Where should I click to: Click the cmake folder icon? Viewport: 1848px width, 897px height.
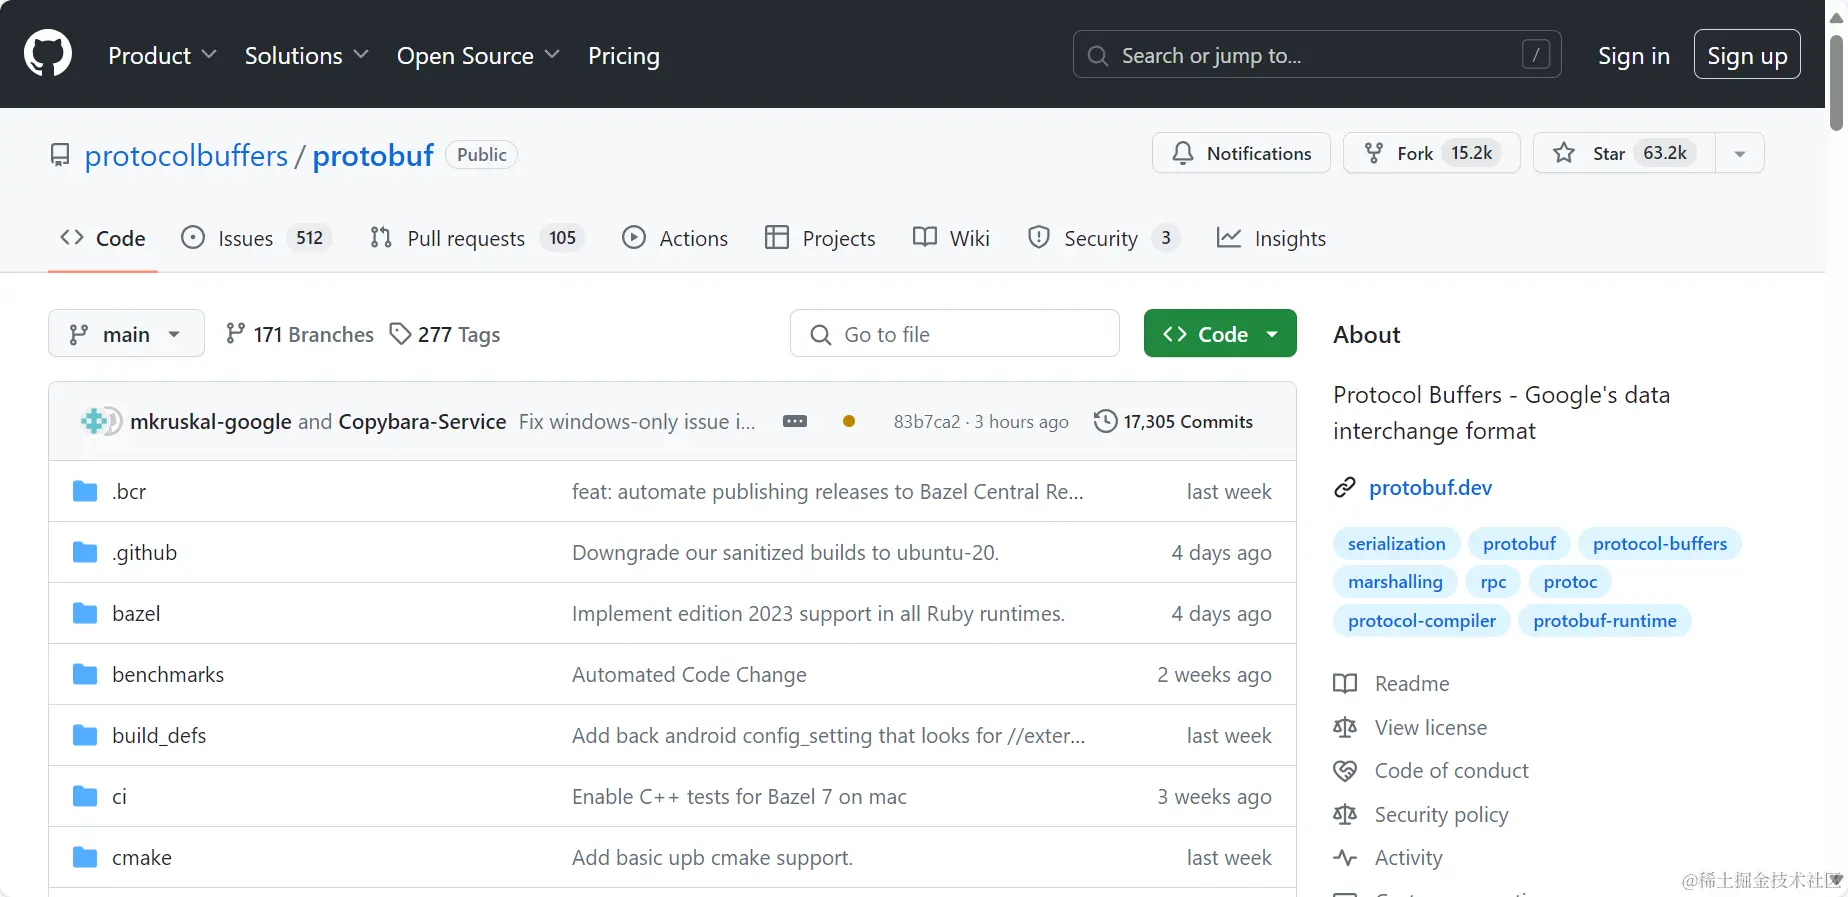(x=85, y=857)
